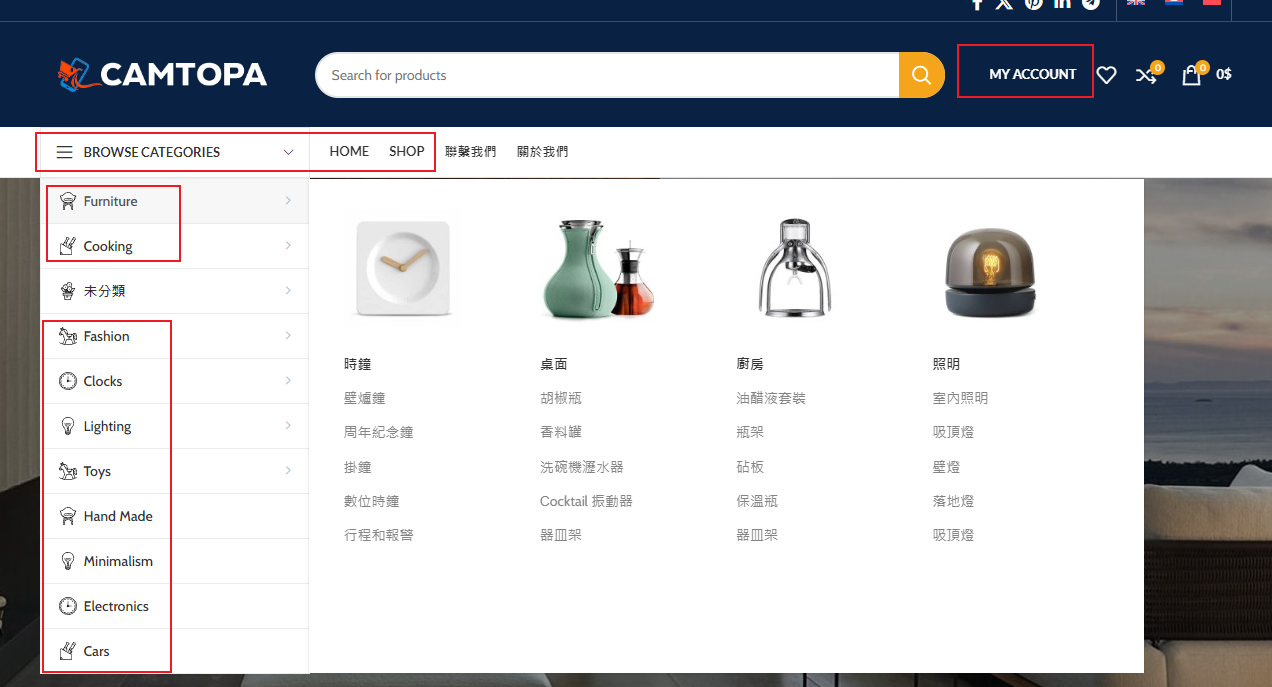1272x687 pixels.
Task: Click the 0$ cart total
Action: 1224,74
